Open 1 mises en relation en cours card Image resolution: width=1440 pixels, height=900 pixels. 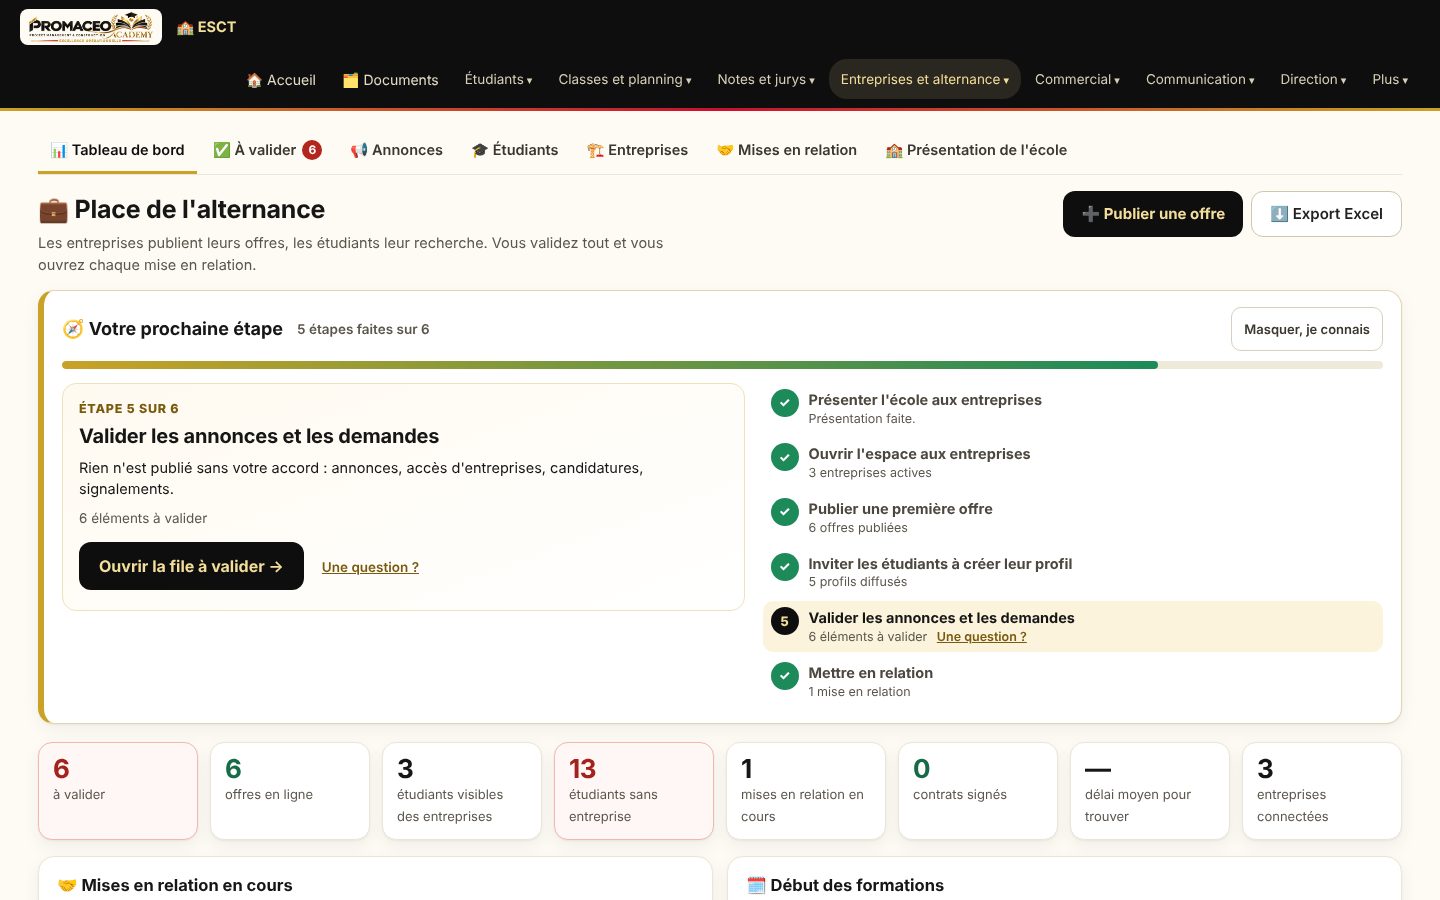click(806, 791)
